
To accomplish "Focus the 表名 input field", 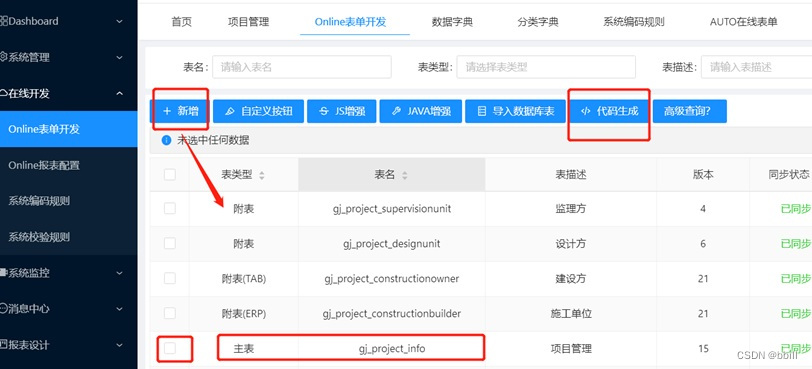I will (x=302, y=67).
